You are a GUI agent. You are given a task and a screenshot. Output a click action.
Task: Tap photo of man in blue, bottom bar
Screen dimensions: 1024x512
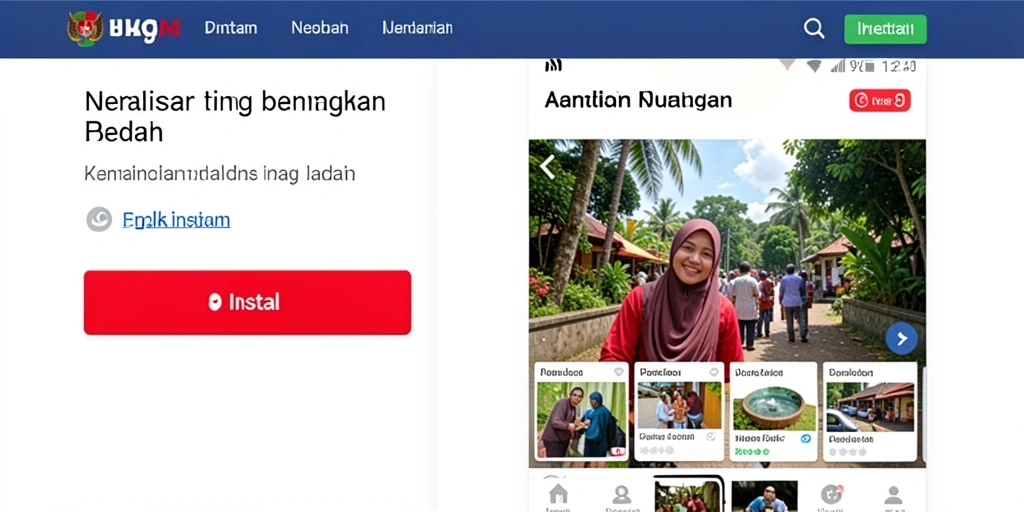tap(764, 496)
